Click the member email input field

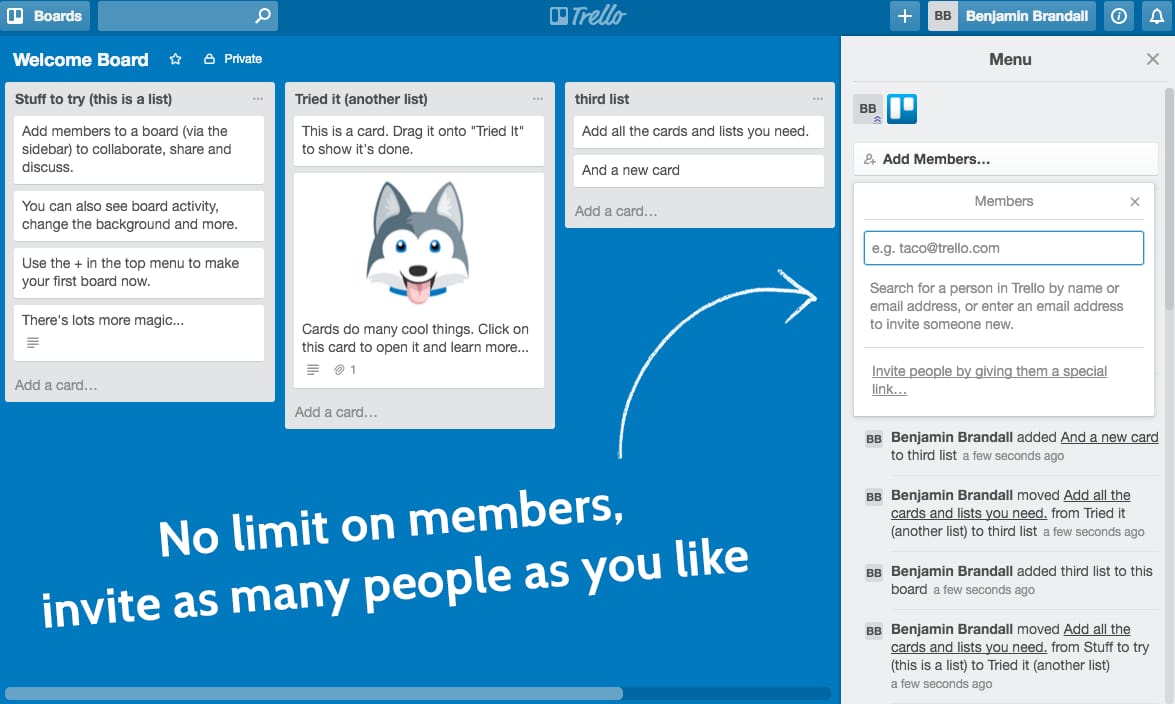coord(1003,248)
